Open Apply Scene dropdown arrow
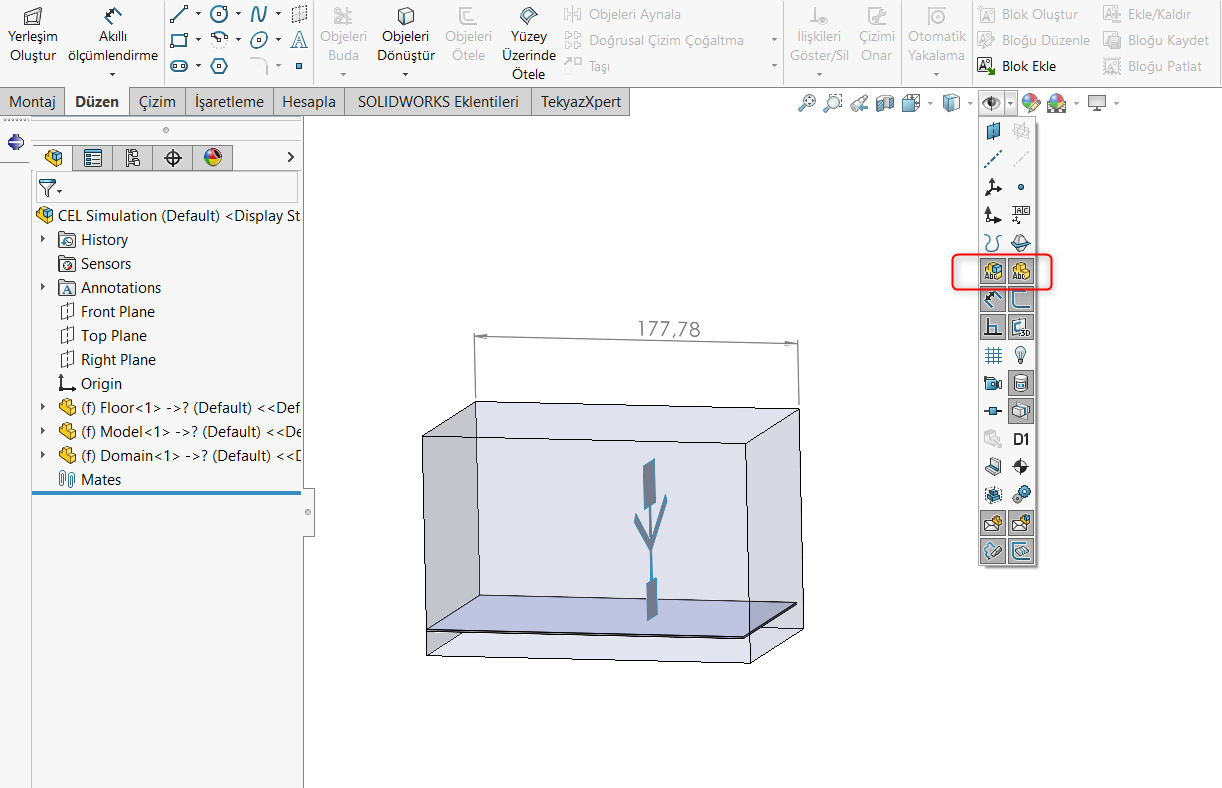This screenshot has width=1222, height=788. [x=1075, y=103]
